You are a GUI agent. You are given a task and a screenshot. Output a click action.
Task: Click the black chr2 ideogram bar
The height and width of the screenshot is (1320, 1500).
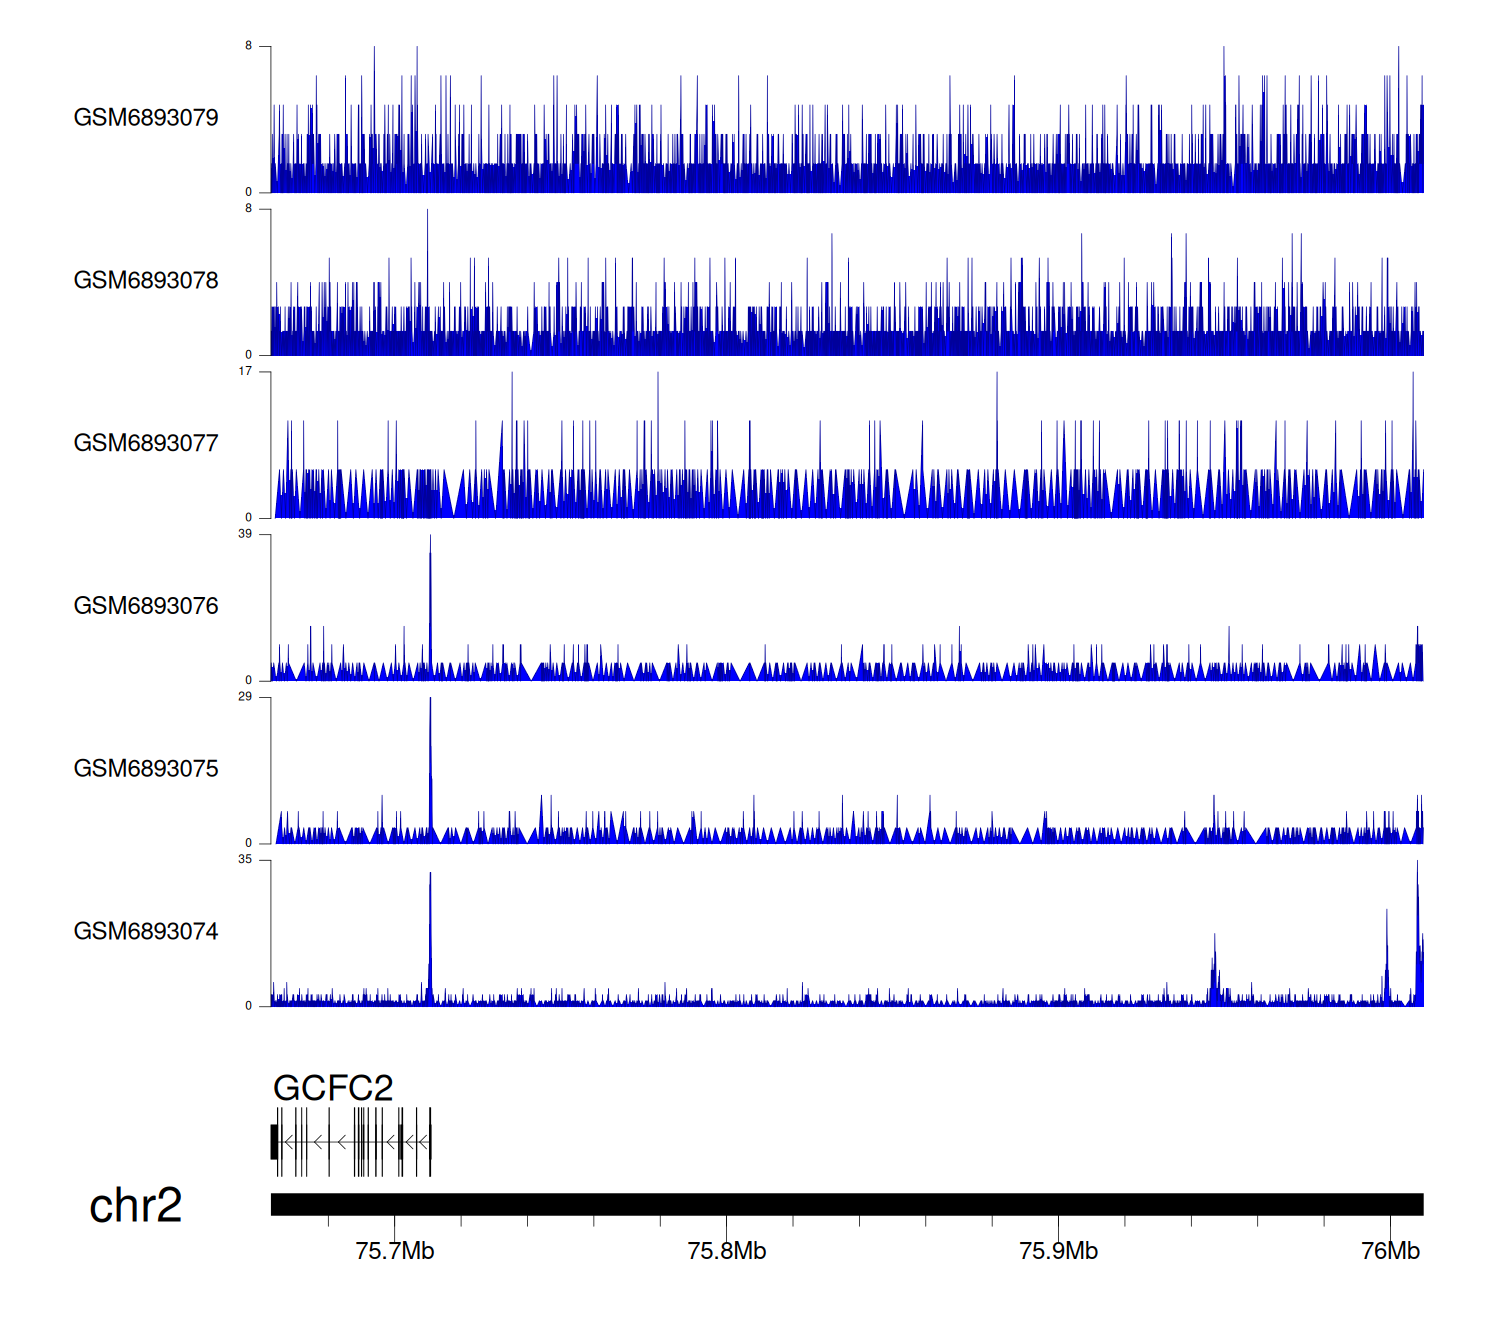pyautogui.click(x=846, y=1204)
